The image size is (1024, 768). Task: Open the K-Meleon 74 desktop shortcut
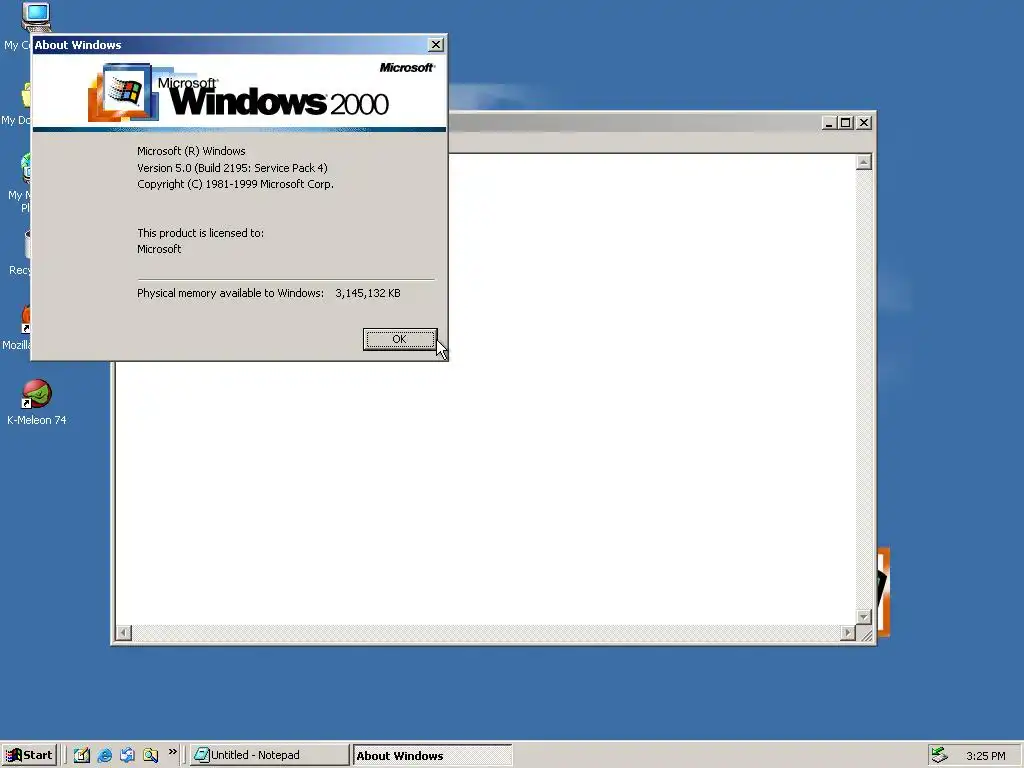point(37,403)
